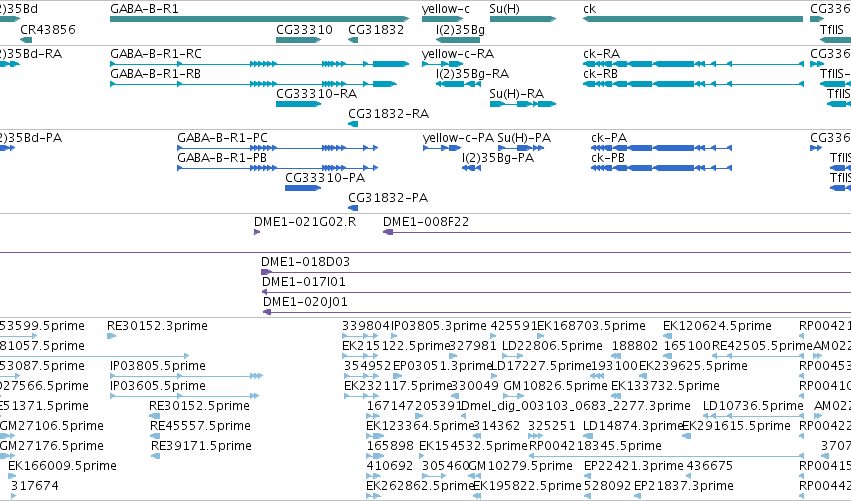Click the 317674 feature label

35,486
